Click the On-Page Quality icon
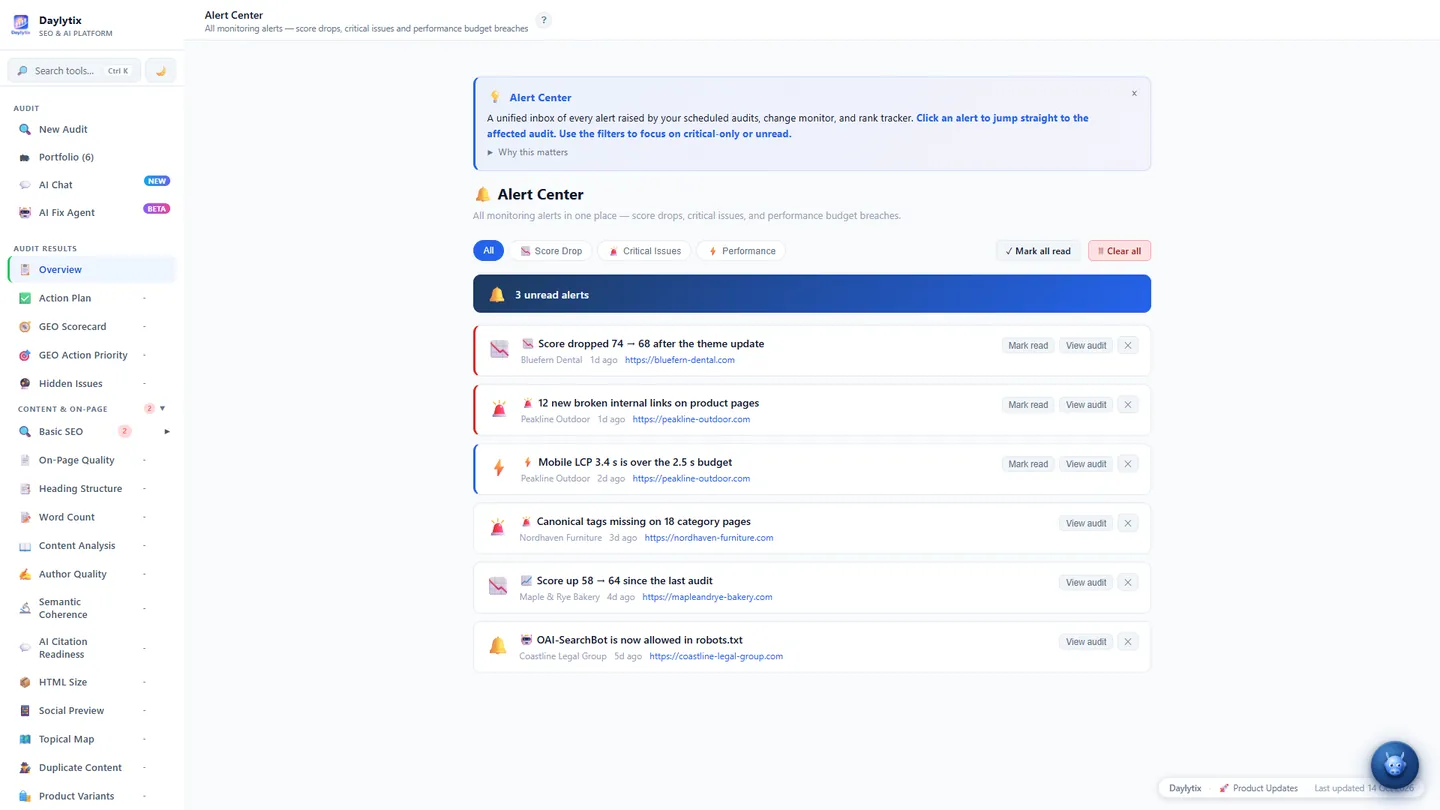1440x810 pixels. (25, 460)
